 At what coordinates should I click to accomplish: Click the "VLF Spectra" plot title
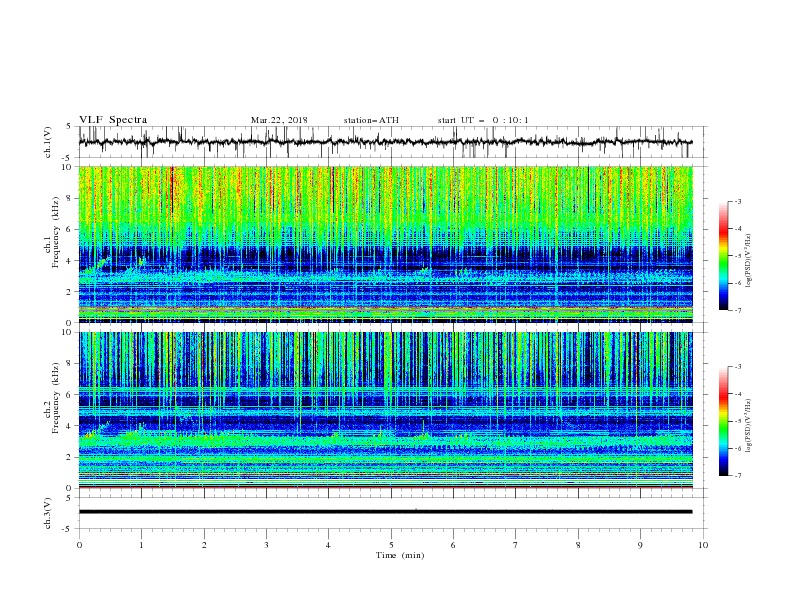tap(113, 120)
